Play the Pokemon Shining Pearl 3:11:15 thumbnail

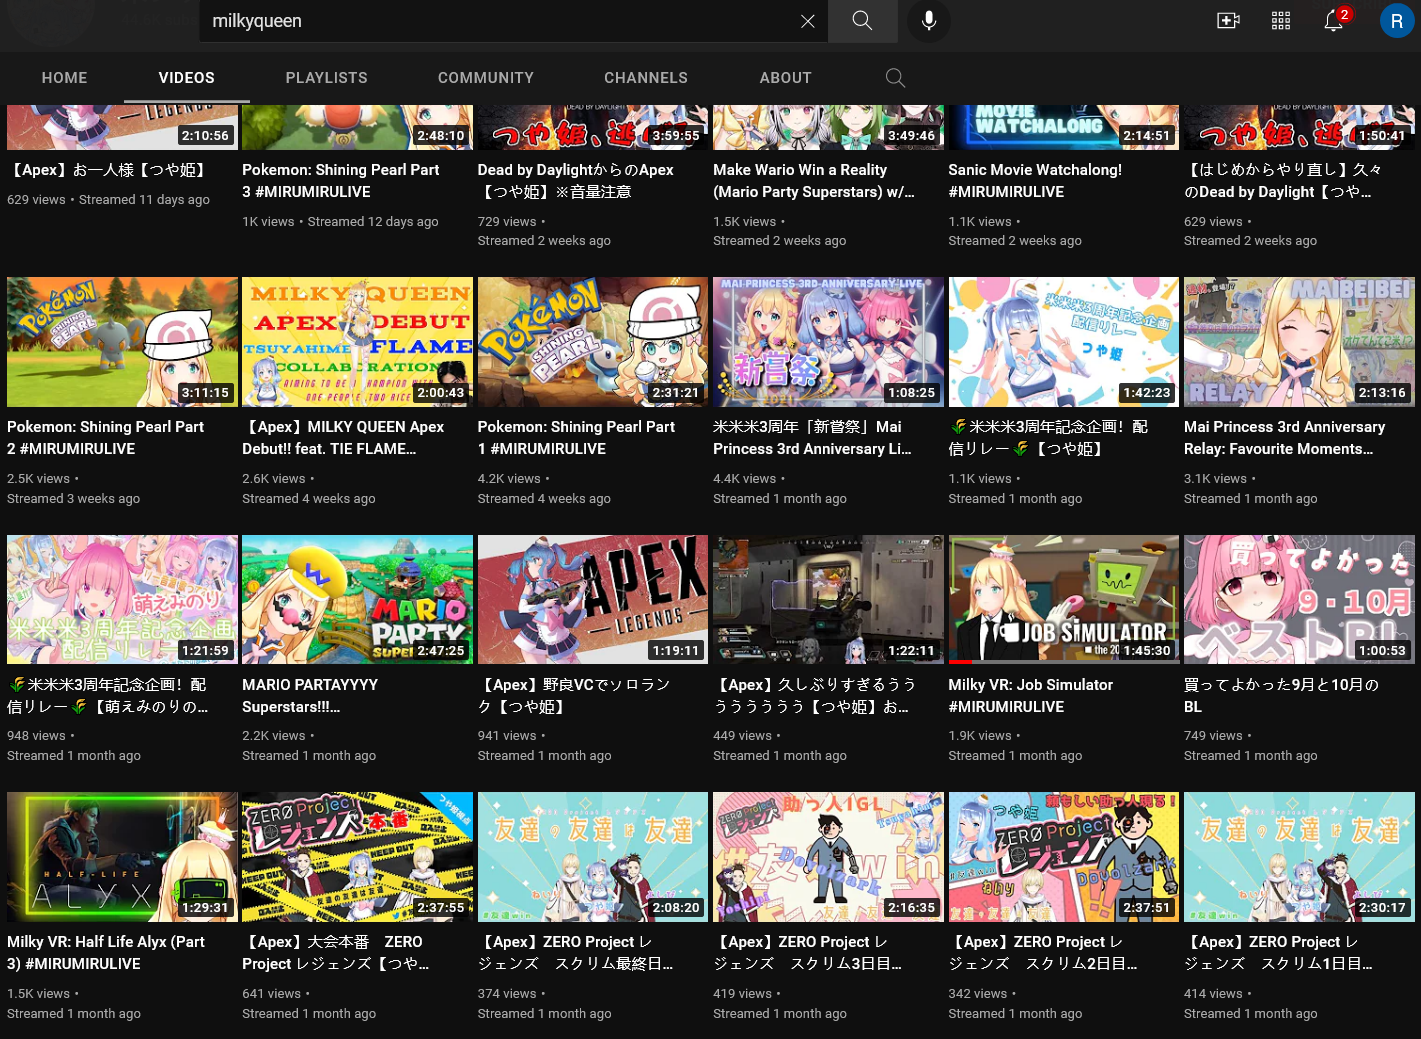click(x=122, y=342)
